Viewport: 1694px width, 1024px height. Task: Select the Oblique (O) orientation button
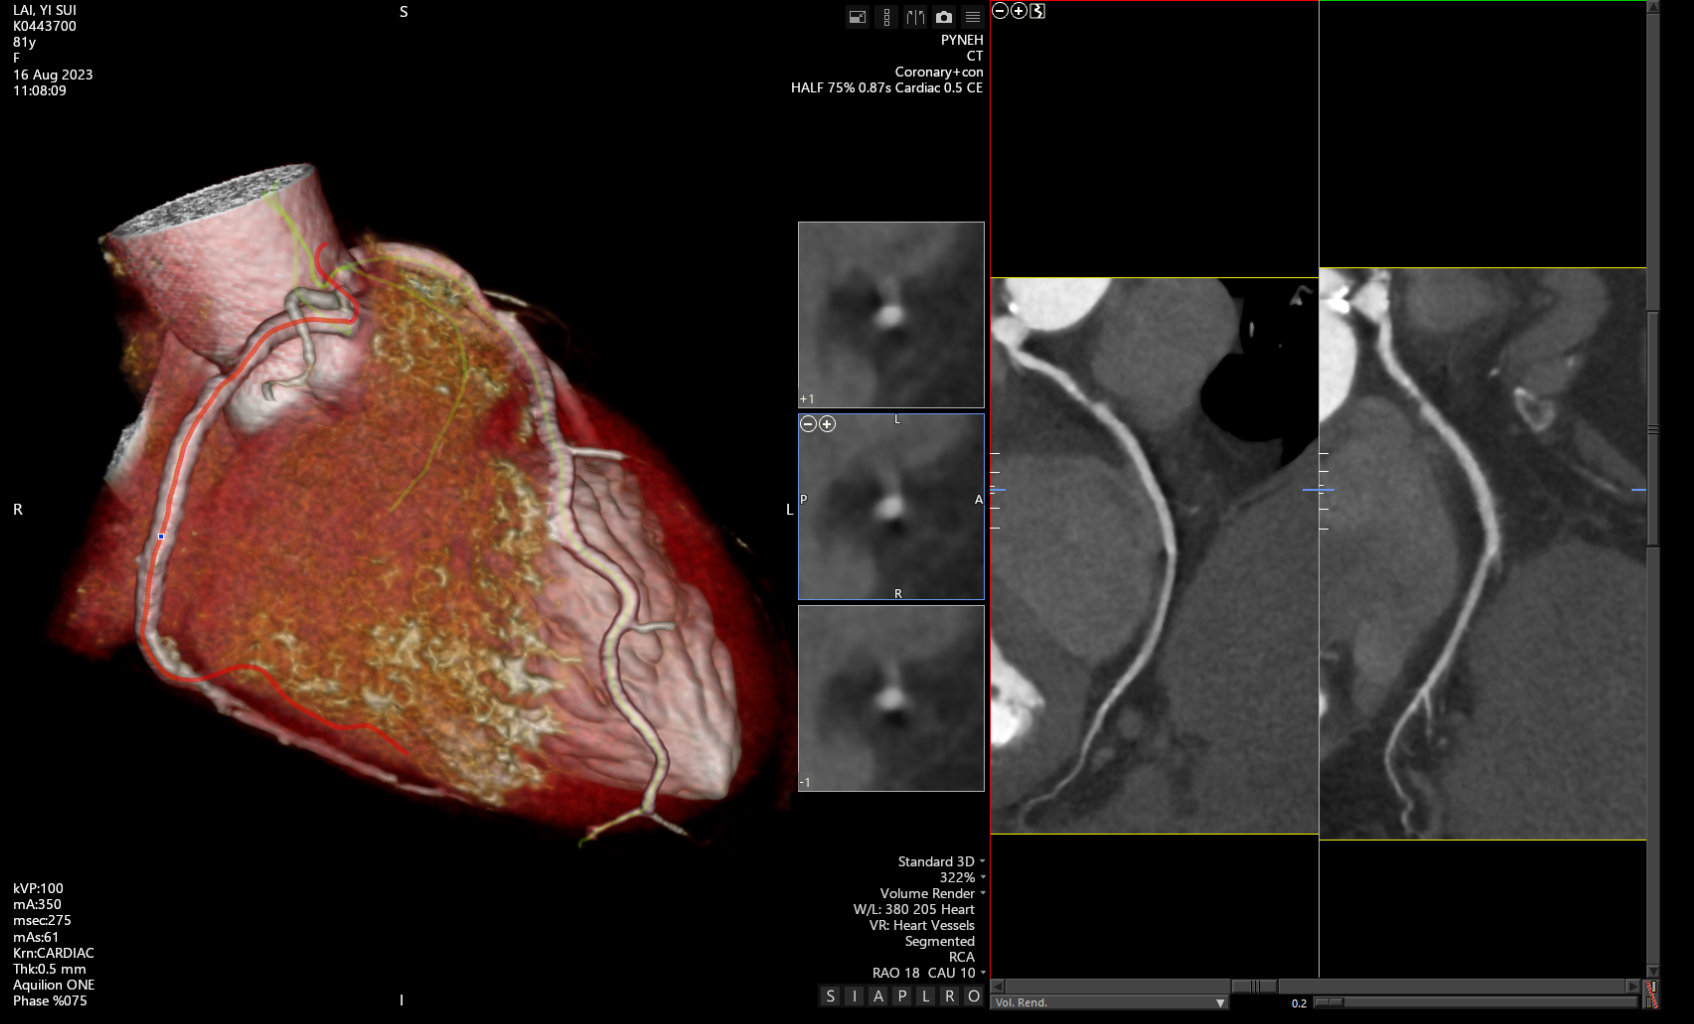coord(973,996)
